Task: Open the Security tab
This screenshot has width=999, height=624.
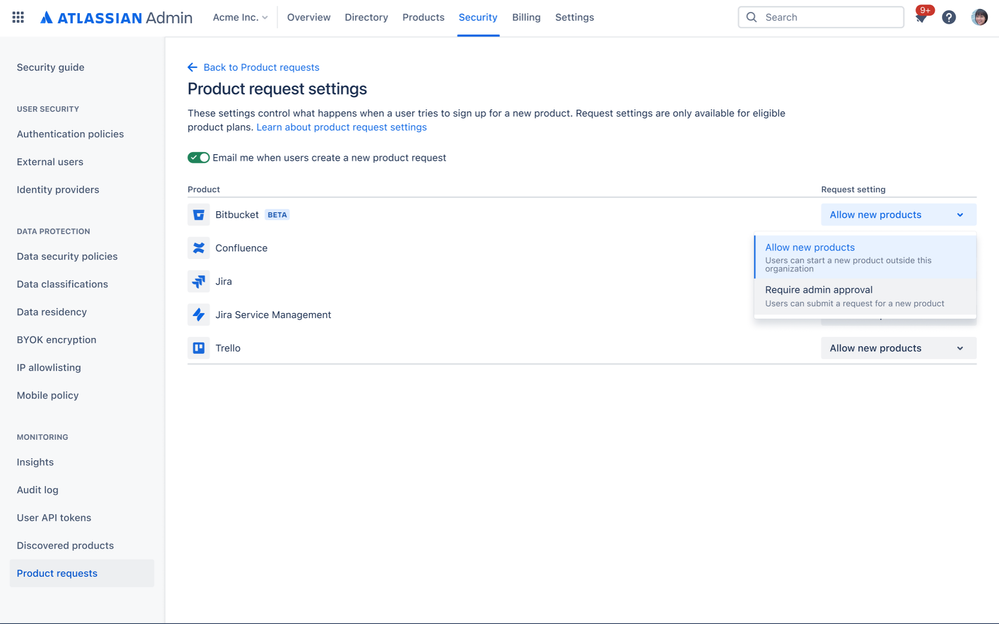Action: point(478,17)
